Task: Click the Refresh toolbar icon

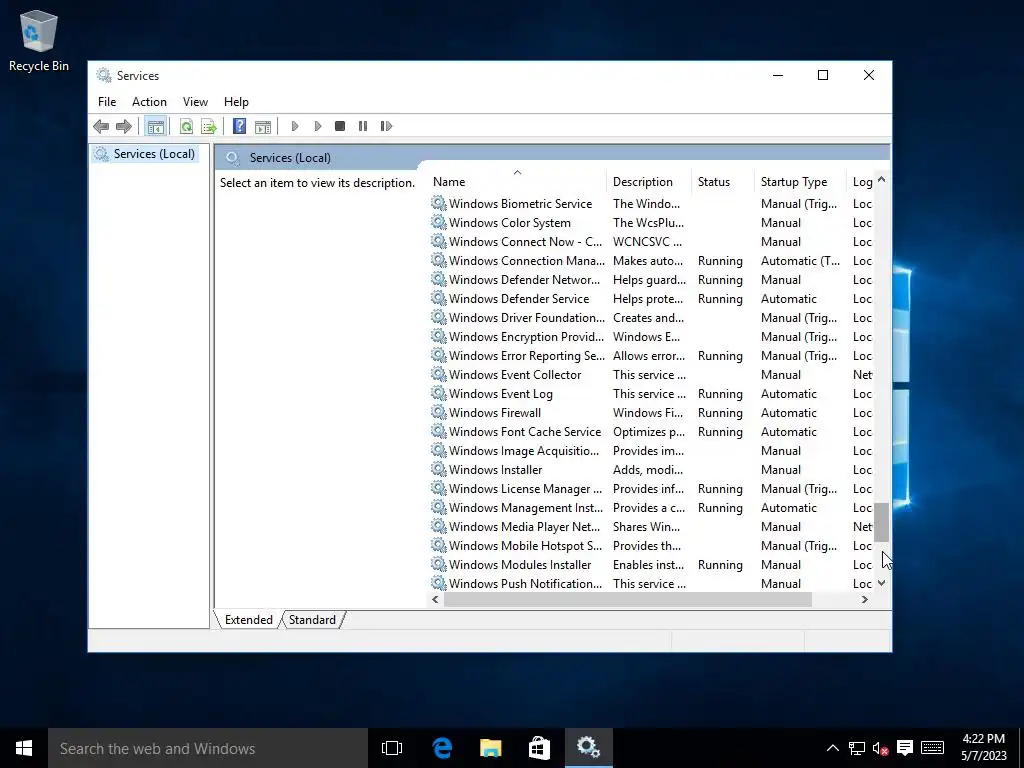Action: (x=186, y=126)
